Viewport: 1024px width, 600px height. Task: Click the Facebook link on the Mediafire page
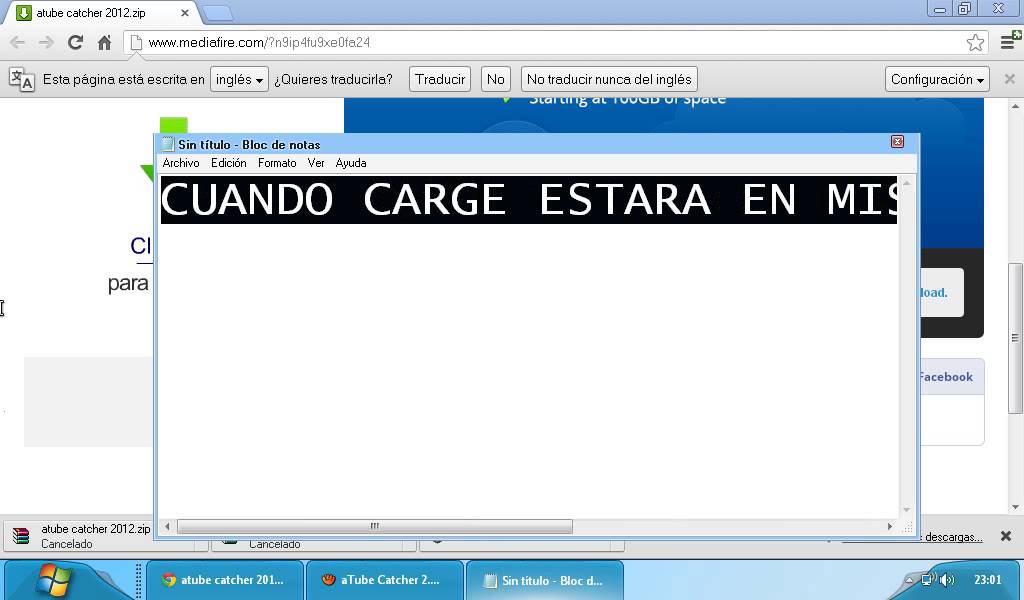(x=946, y=377)
